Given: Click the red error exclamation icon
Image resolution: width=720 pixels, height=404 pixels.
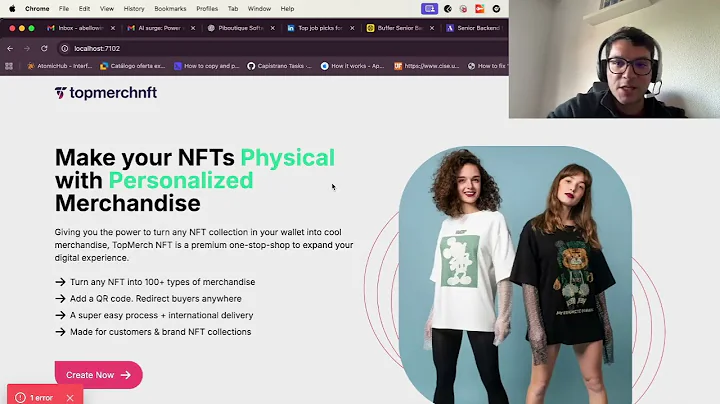Looking at the screenshot, I should pyautogui.click(x=20, y=398).
